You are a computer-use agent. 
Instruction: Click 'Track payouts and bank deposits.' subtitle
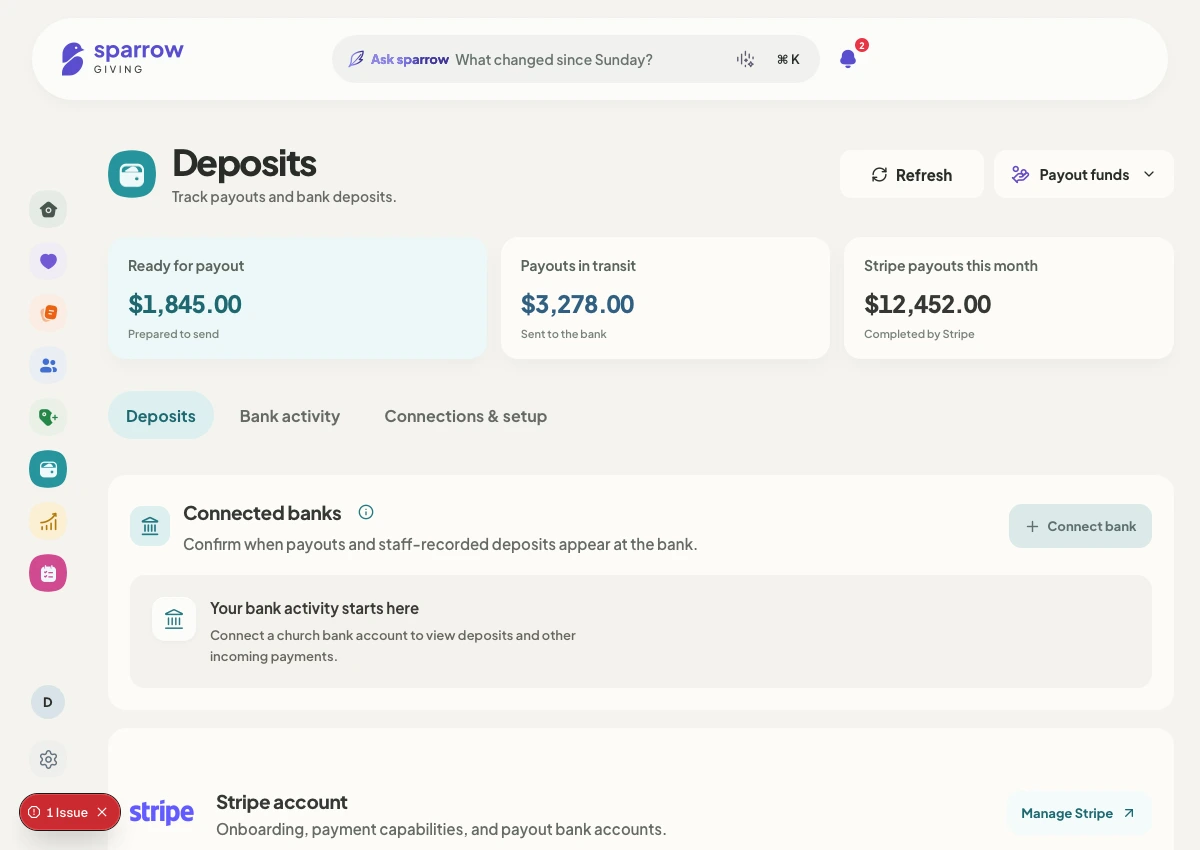pyautogui.click(x=284, y=197)
